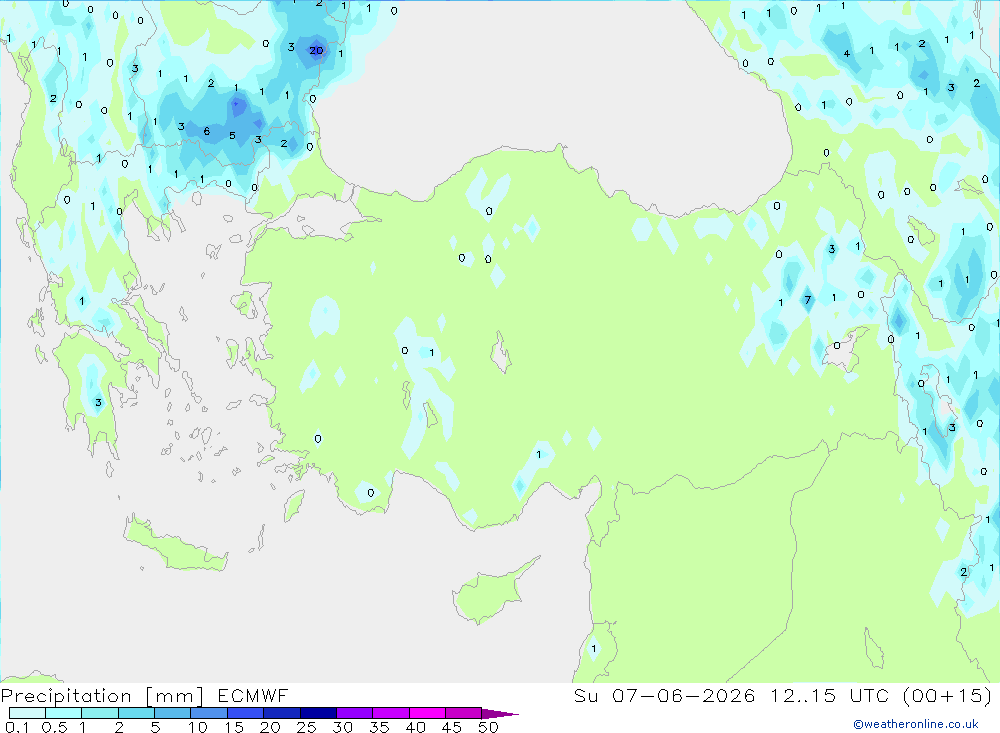The width and height of the screenshot is (1000, 733).
Task: Open the weatheronline.co.uk link
Action: tap(916, 724)
